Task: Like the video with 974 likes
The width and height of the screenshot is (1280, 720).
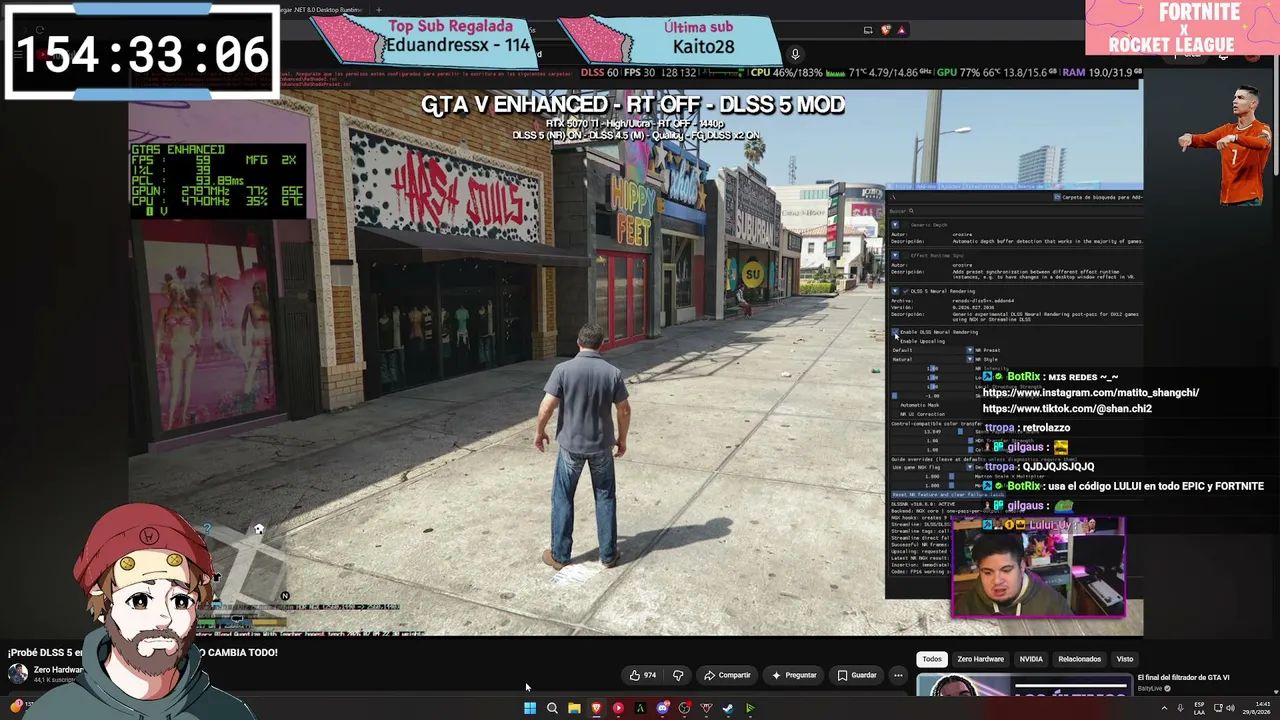Action: pyautogui.click(x=642, y=675)
